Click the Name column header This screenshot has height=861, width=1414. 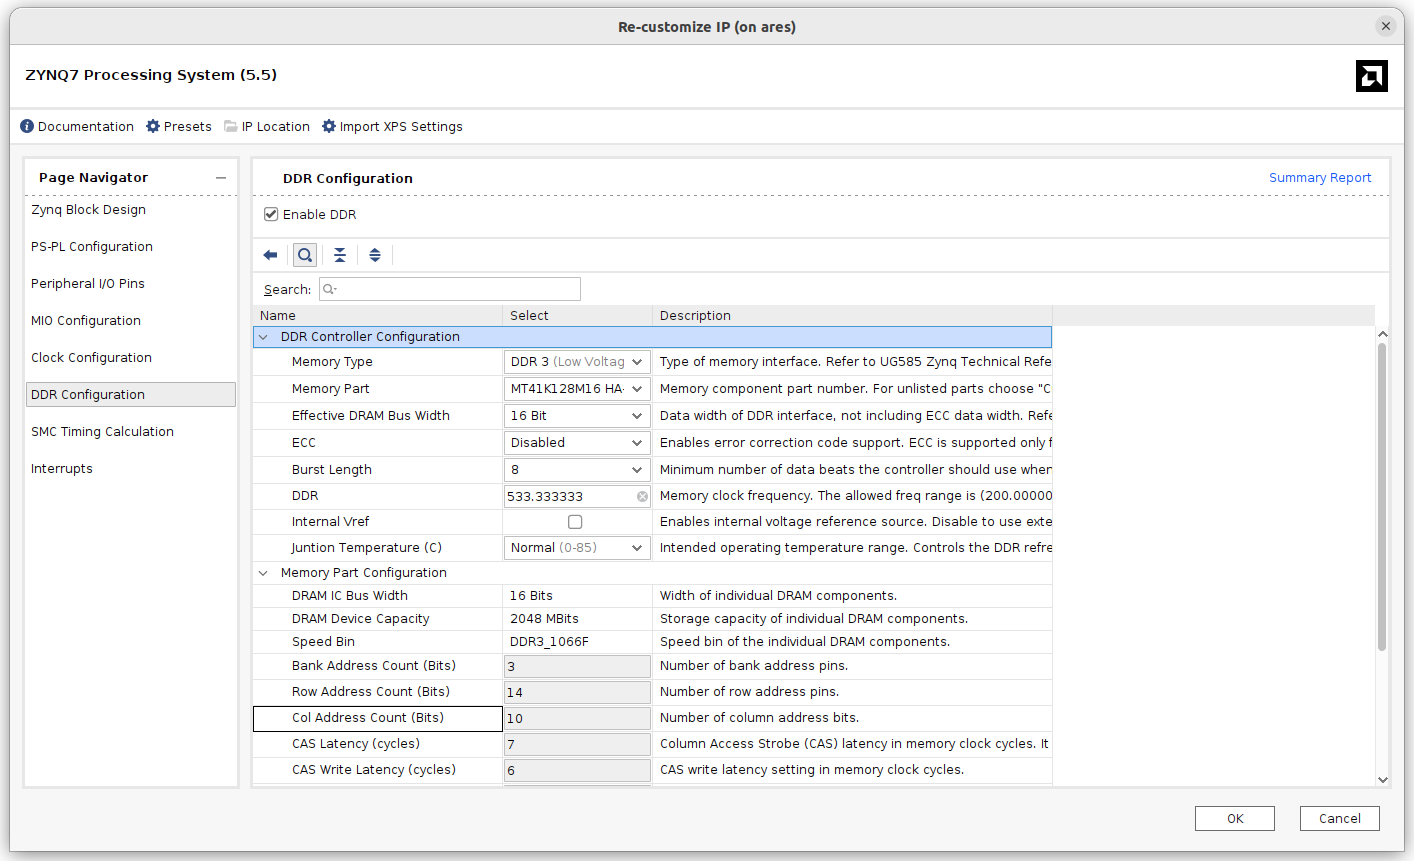coord(377,315)
